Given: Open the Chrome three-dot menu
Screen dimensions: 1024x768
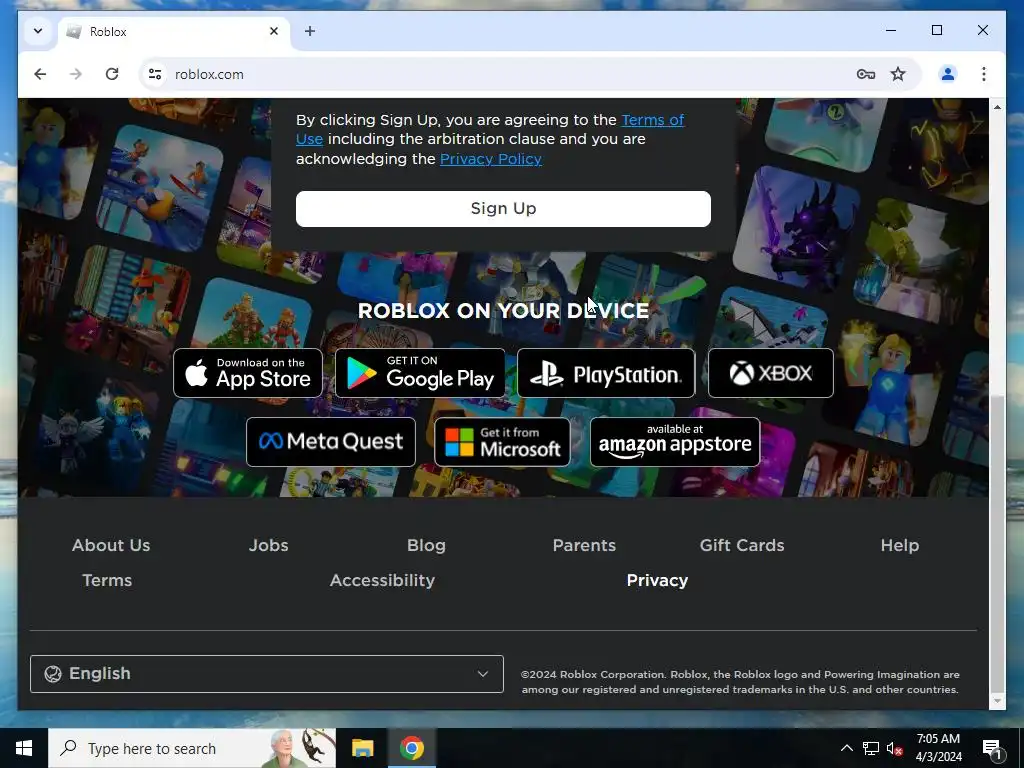Looking at the screenshot, I should 984,74.
